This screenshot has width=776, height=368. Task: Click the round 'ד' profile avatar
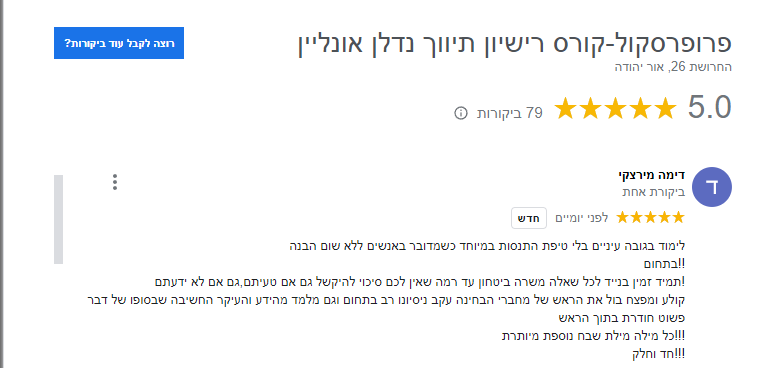click(712, 187)
